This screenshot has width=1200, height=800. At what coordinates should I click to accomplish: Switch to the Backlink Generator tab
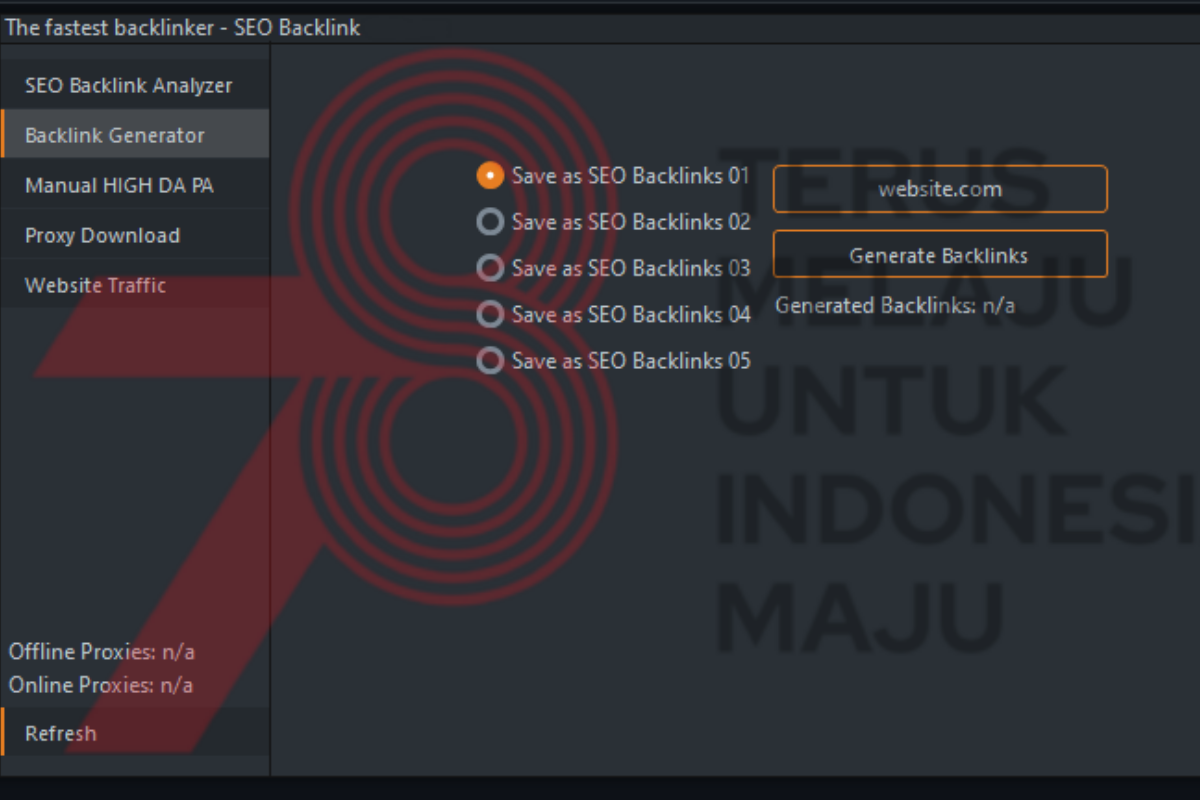115,135
